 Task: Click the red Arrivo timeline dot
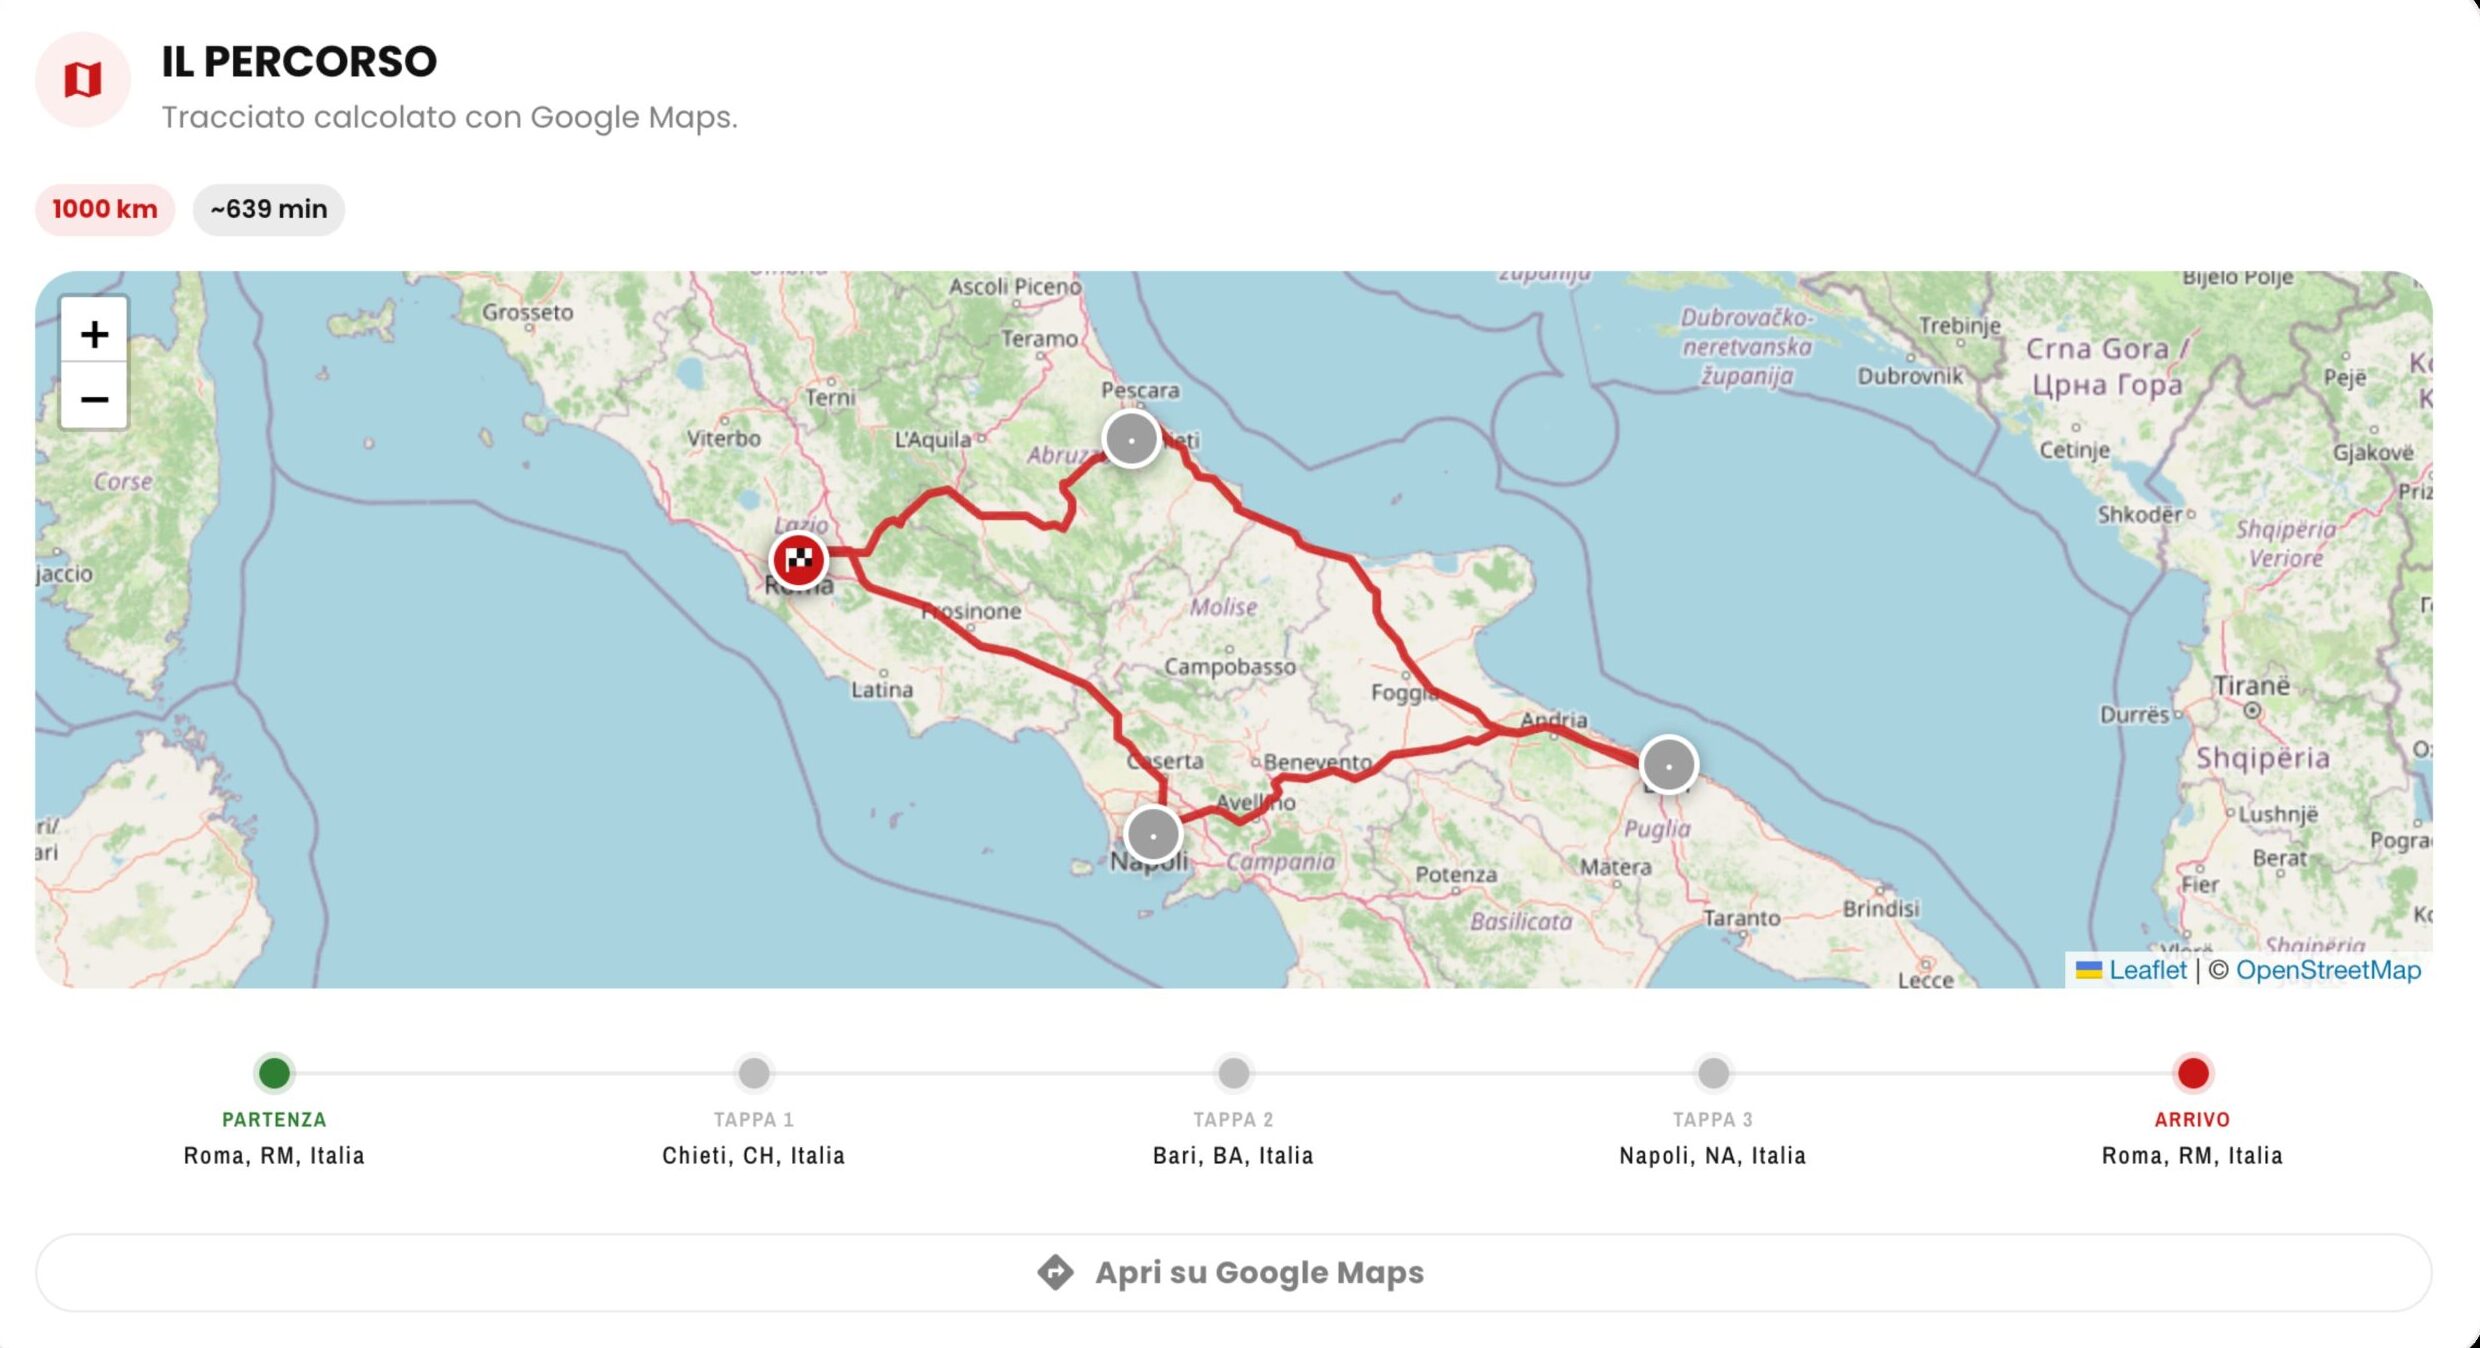click(2193, 1073)
